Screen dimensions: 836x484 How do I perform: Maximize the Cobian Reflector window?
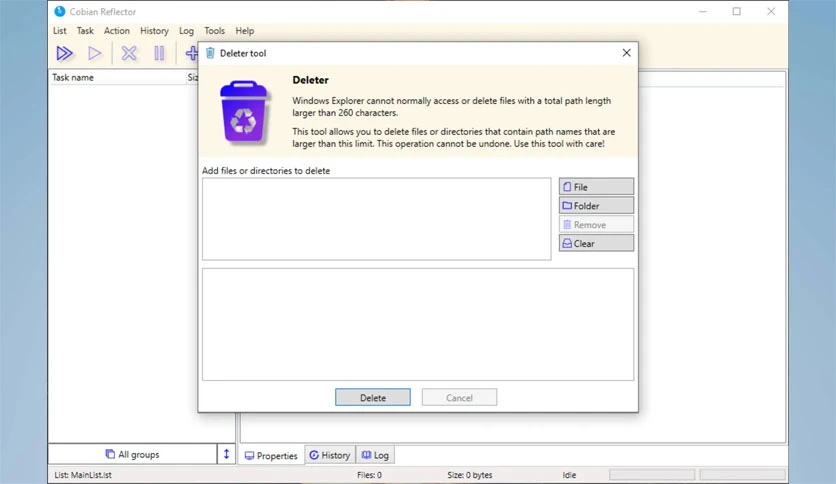point(737,11)
